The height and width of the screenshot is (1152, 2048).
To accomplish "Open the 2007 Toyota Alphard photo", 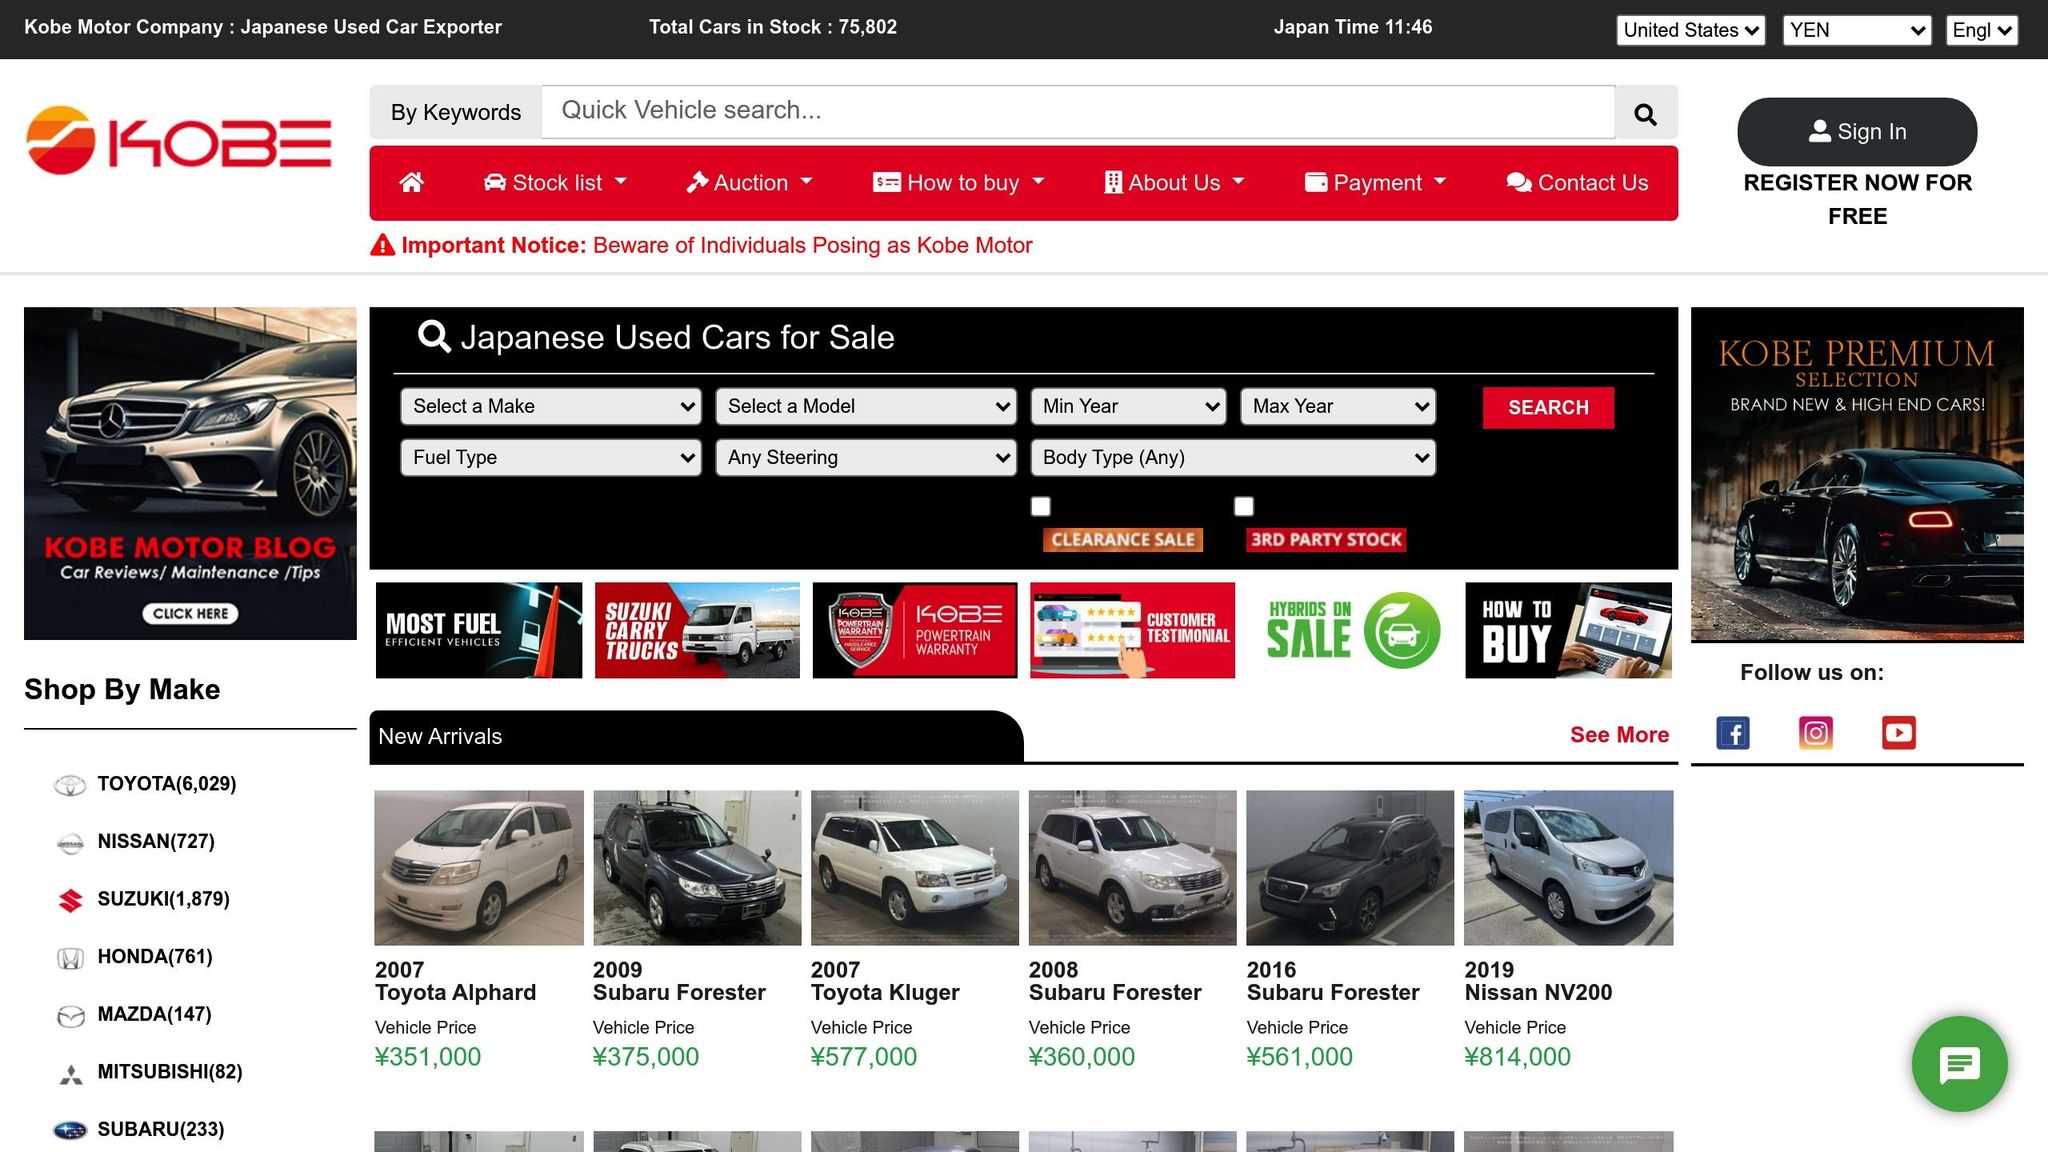I will pos(479,868).
